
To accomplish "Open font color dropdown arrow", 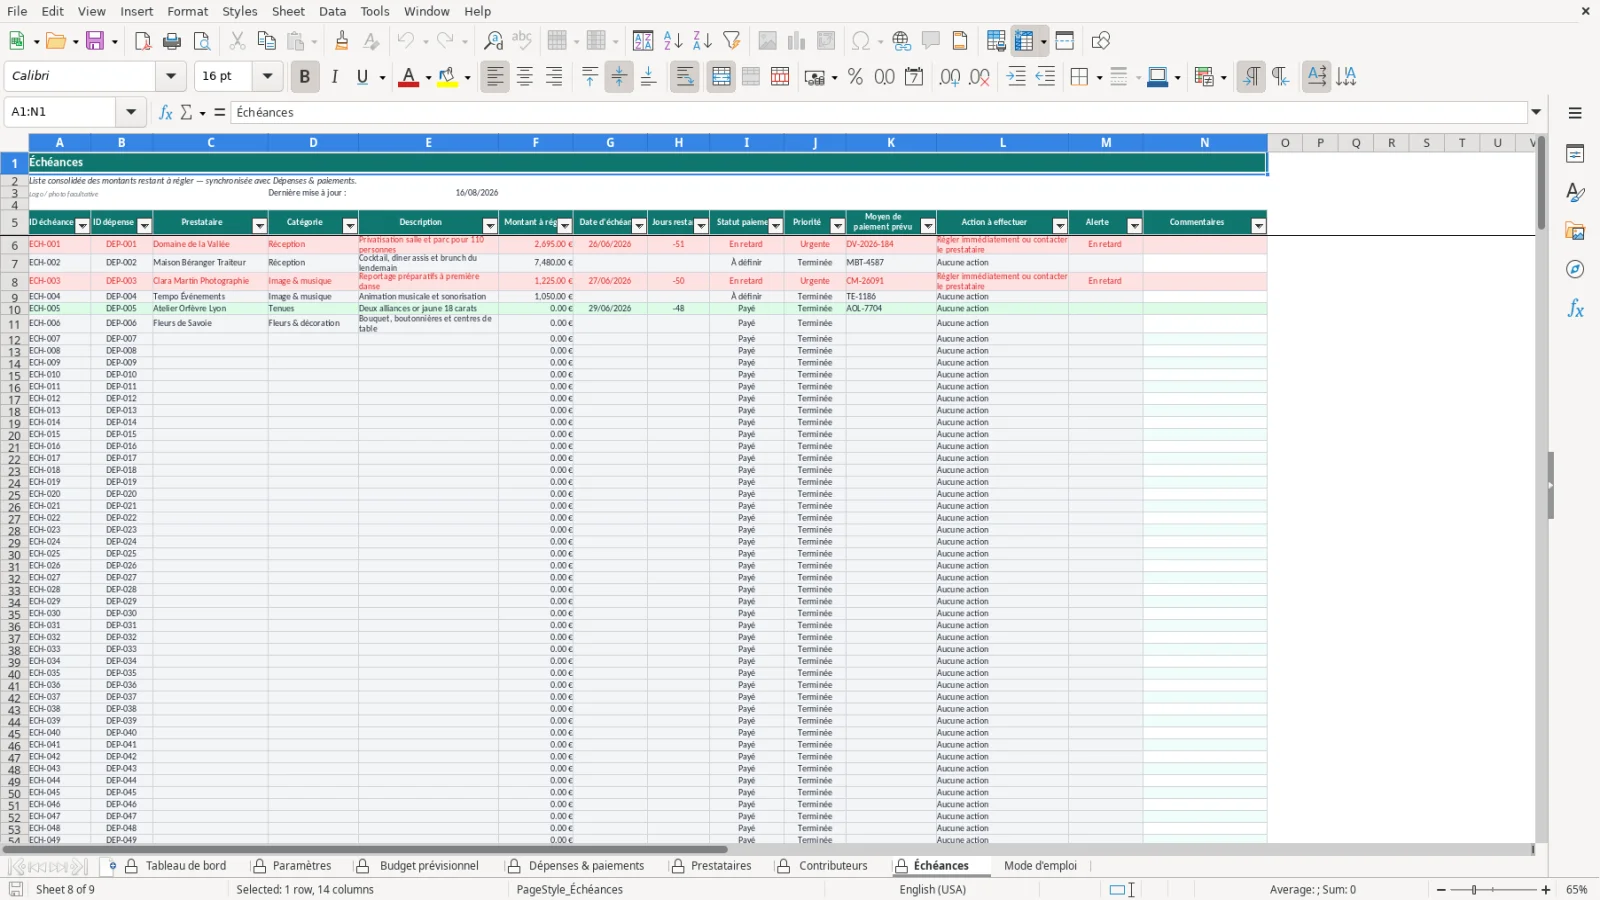I will click(x=428, y=78).
